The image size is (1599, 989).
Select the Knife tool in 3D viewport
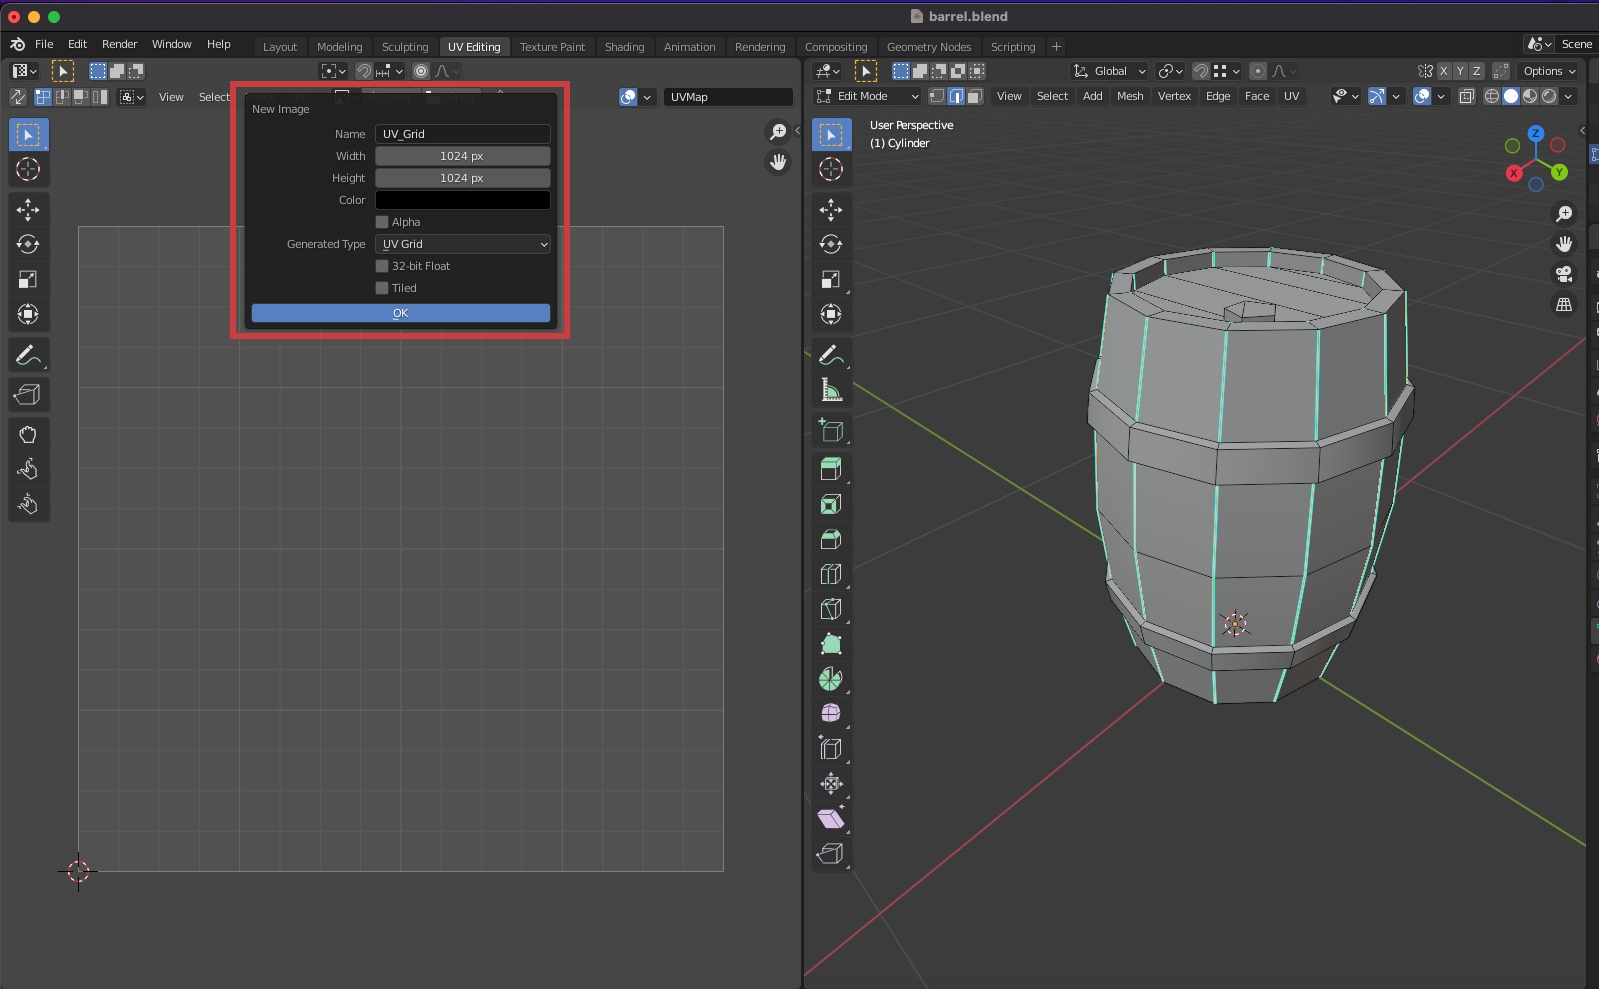[831, 609]
